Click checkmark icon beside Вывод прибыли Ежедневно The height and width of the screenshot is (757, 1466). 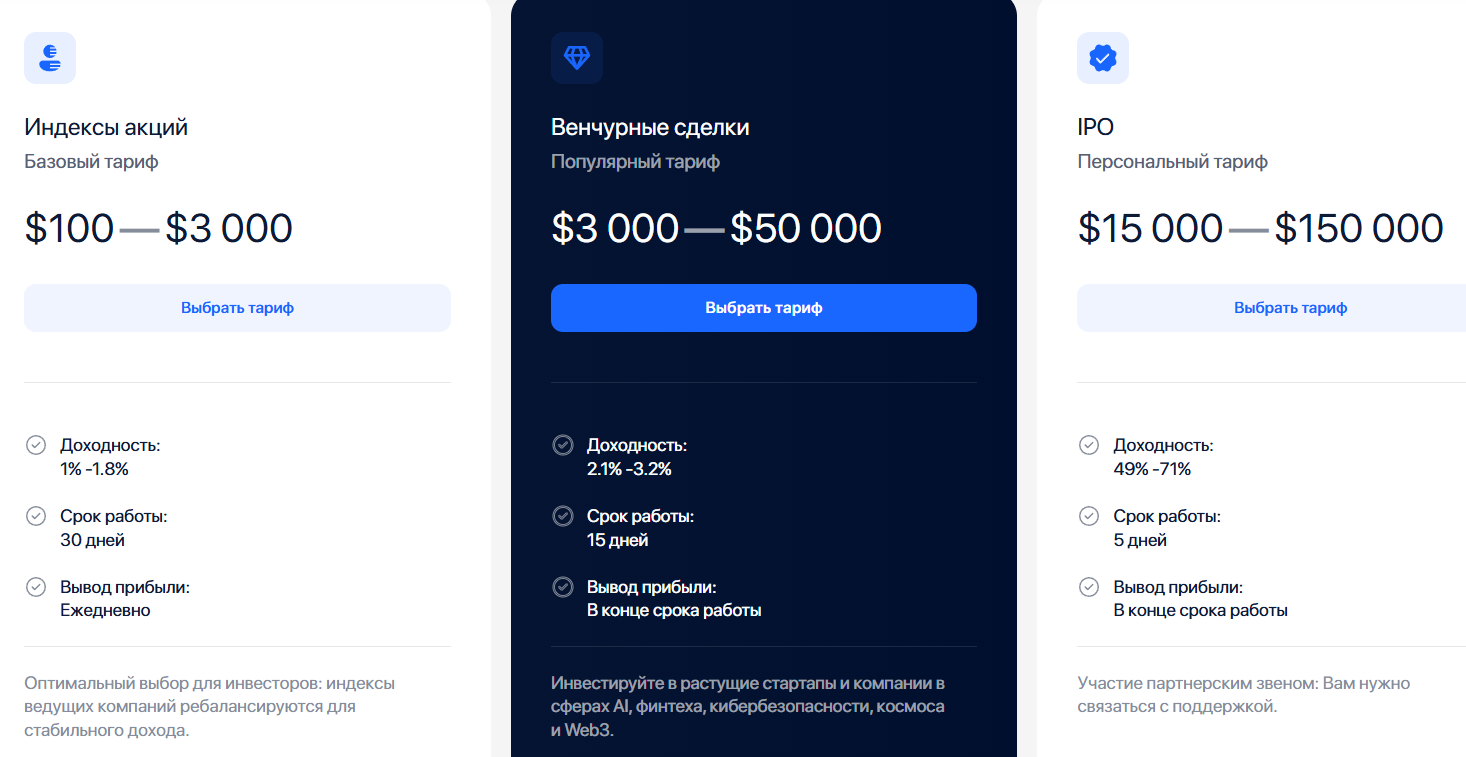point(36,587)
